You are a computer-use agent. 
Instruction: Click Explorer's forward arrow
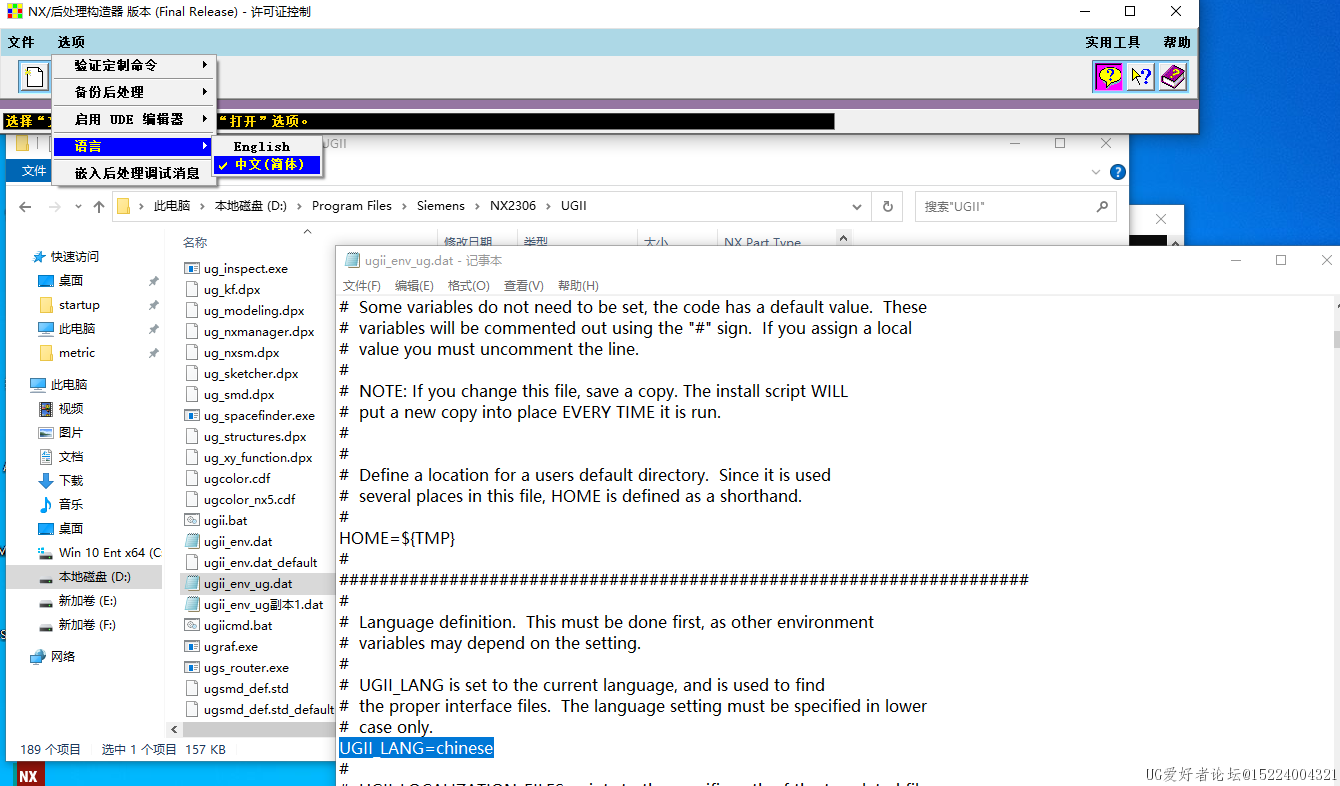pos(55,207)
